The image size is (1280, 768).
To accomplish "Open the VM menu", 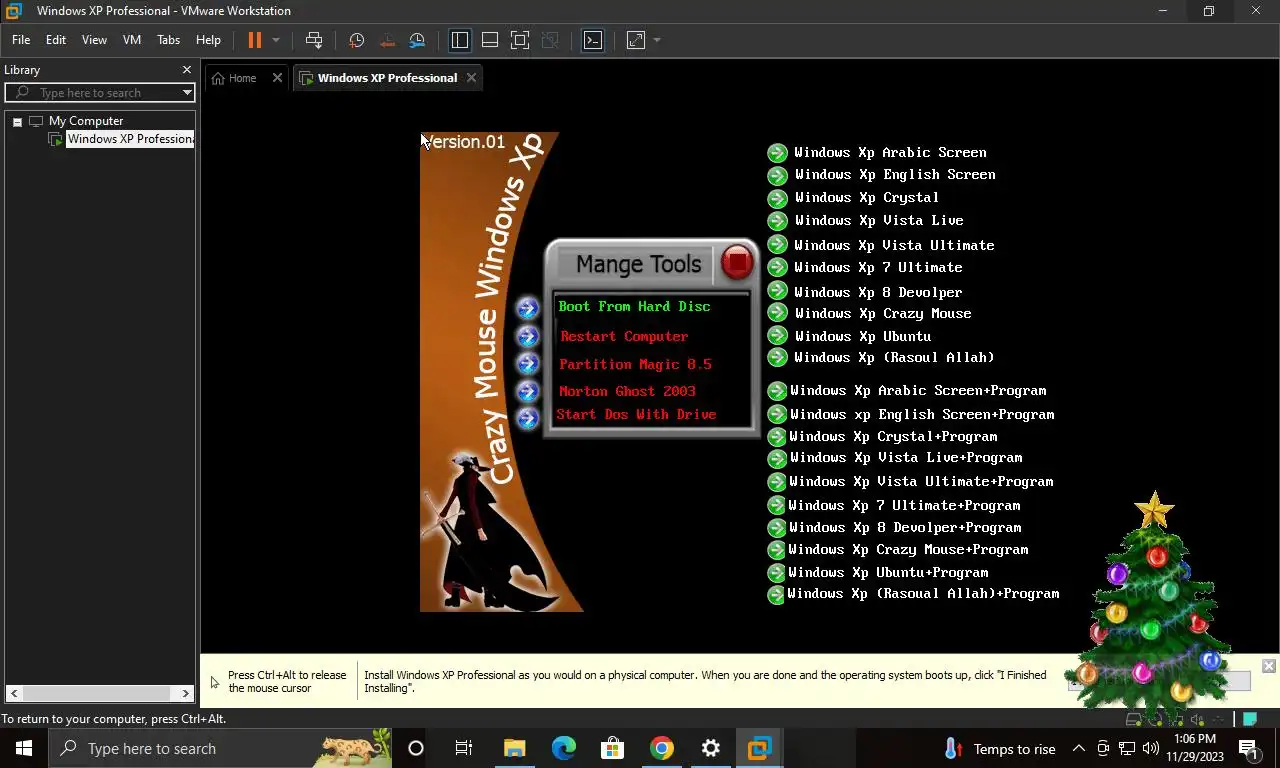I will pyautogui.click(x=132, y=40).
